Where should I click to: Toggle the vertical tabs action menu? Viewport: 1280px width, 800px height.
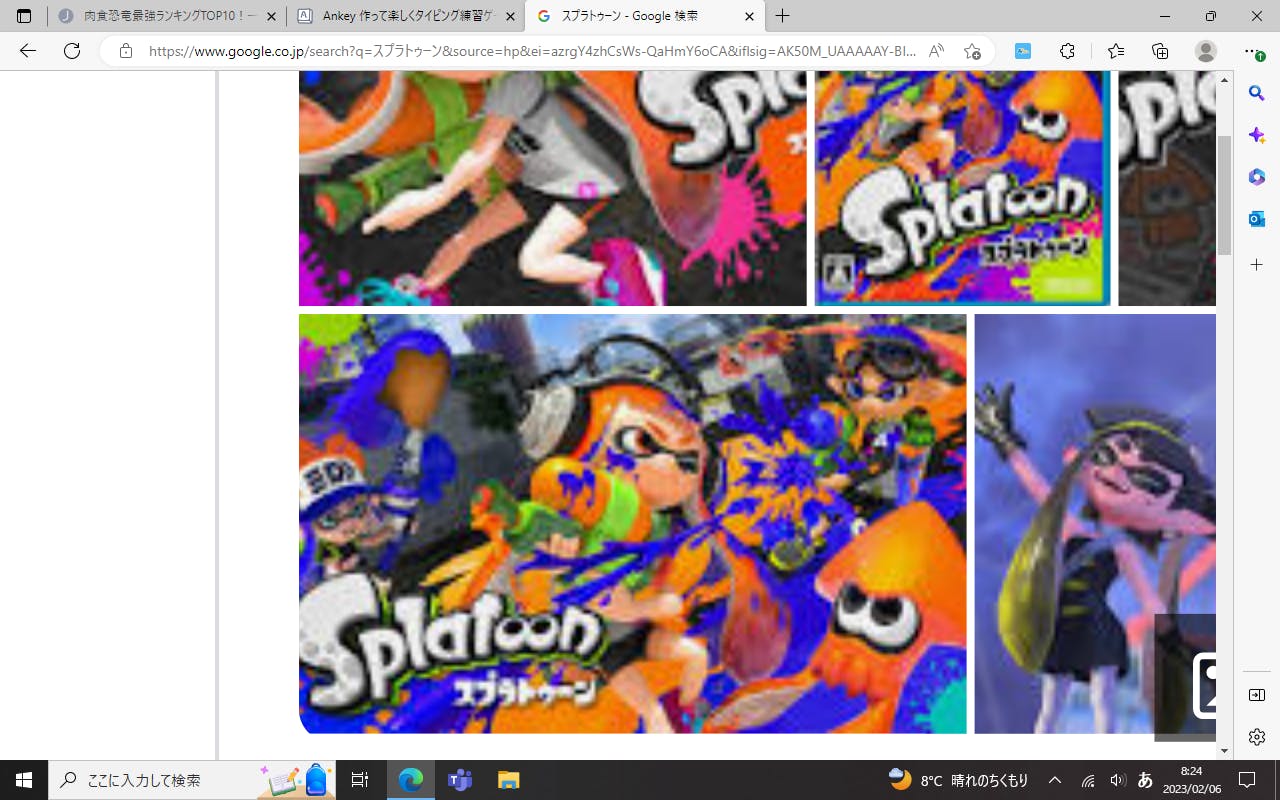point(24,16)
